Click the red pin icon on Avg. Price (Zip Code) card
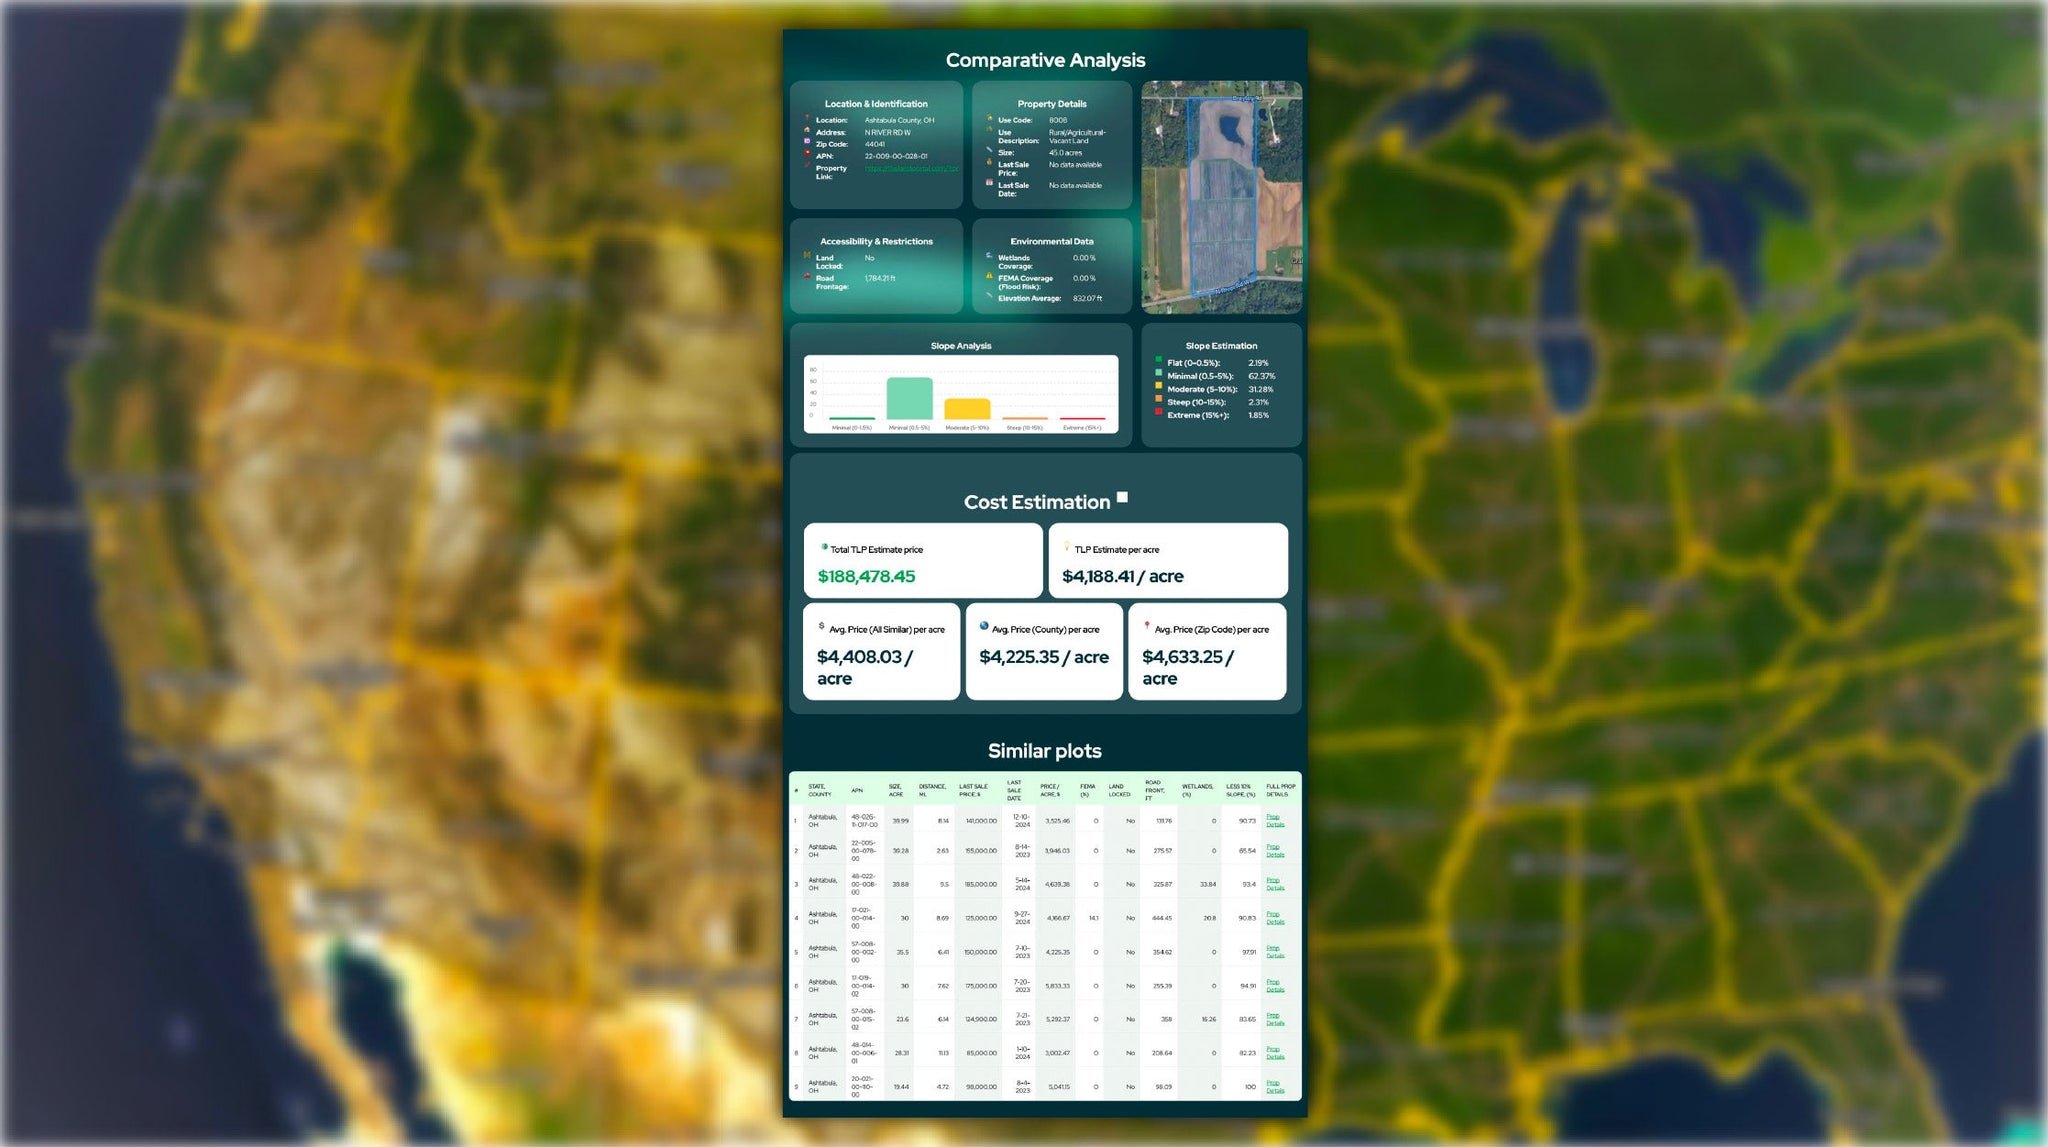This screenshot has height=1147, width=2048. pos(1147,625)
